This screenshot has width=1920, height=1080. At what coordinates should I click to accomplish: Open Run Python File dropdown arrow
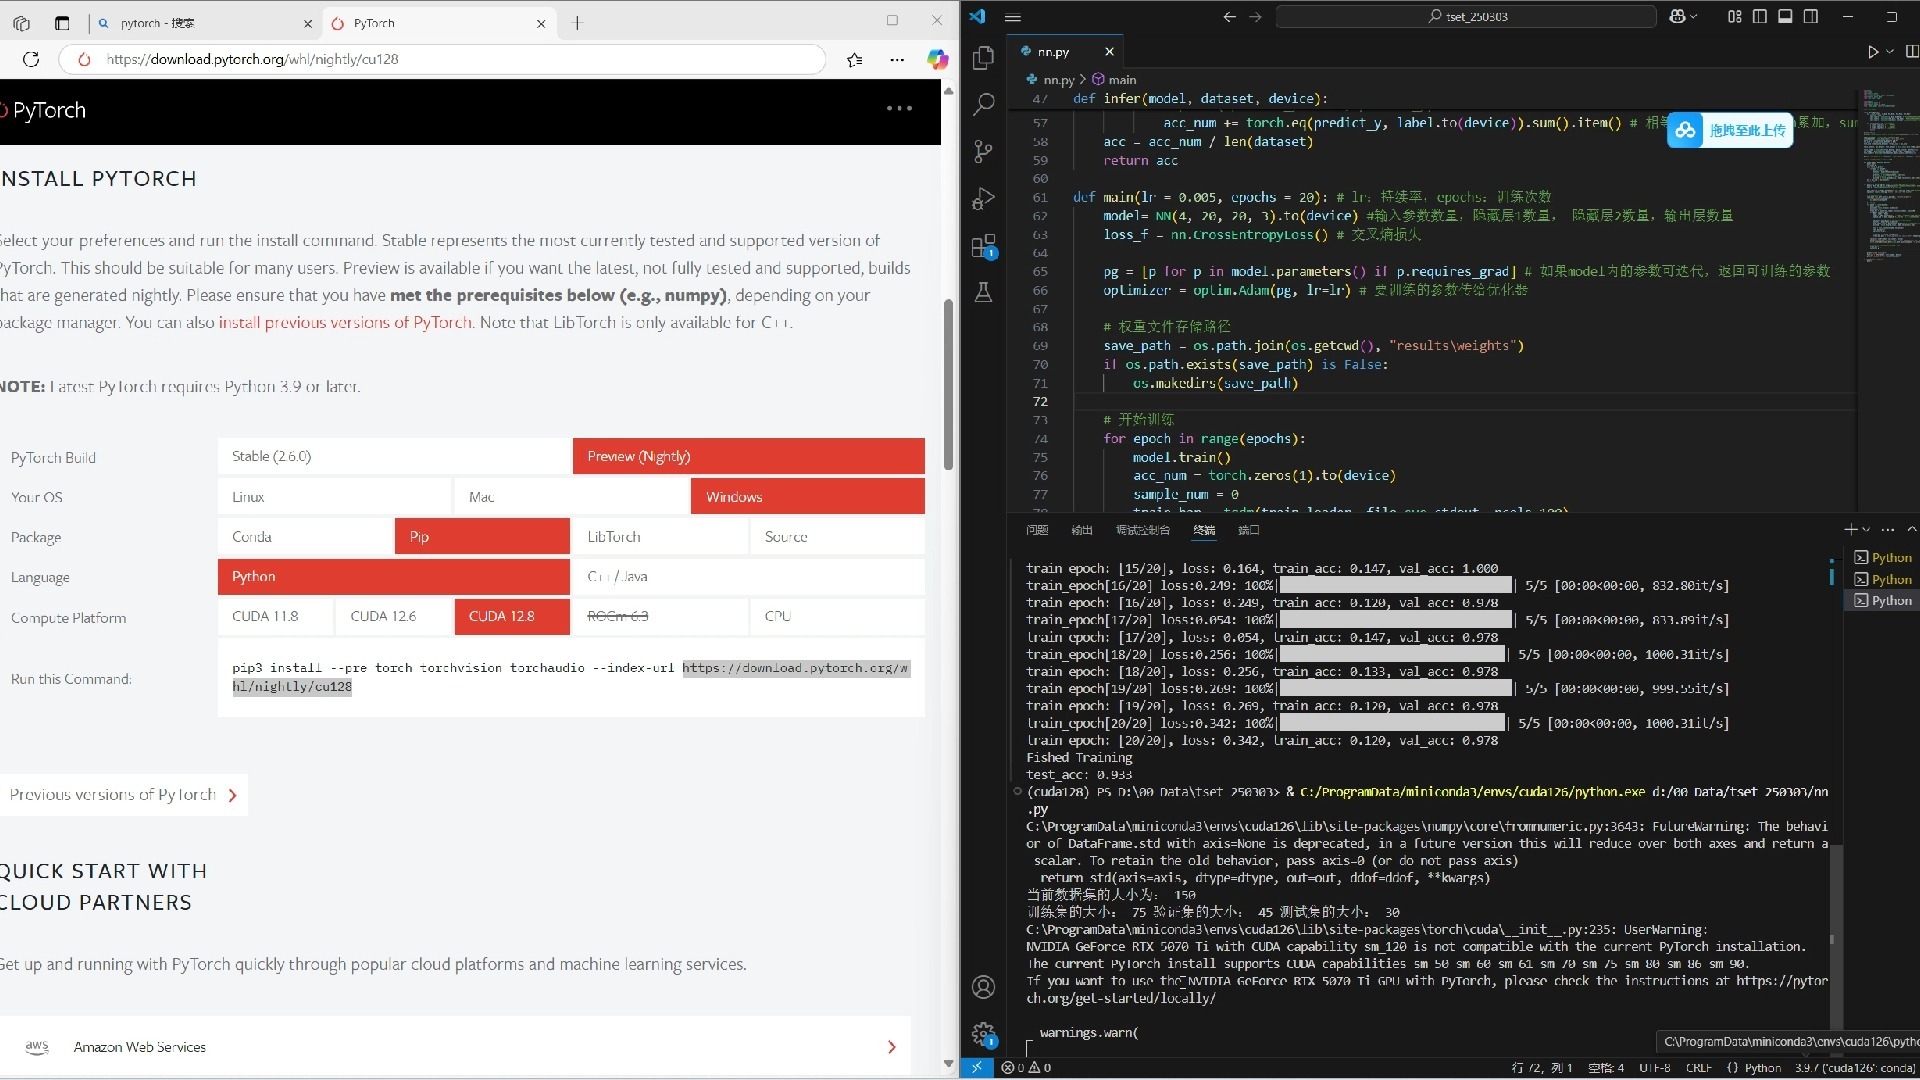coord(1890,52)
